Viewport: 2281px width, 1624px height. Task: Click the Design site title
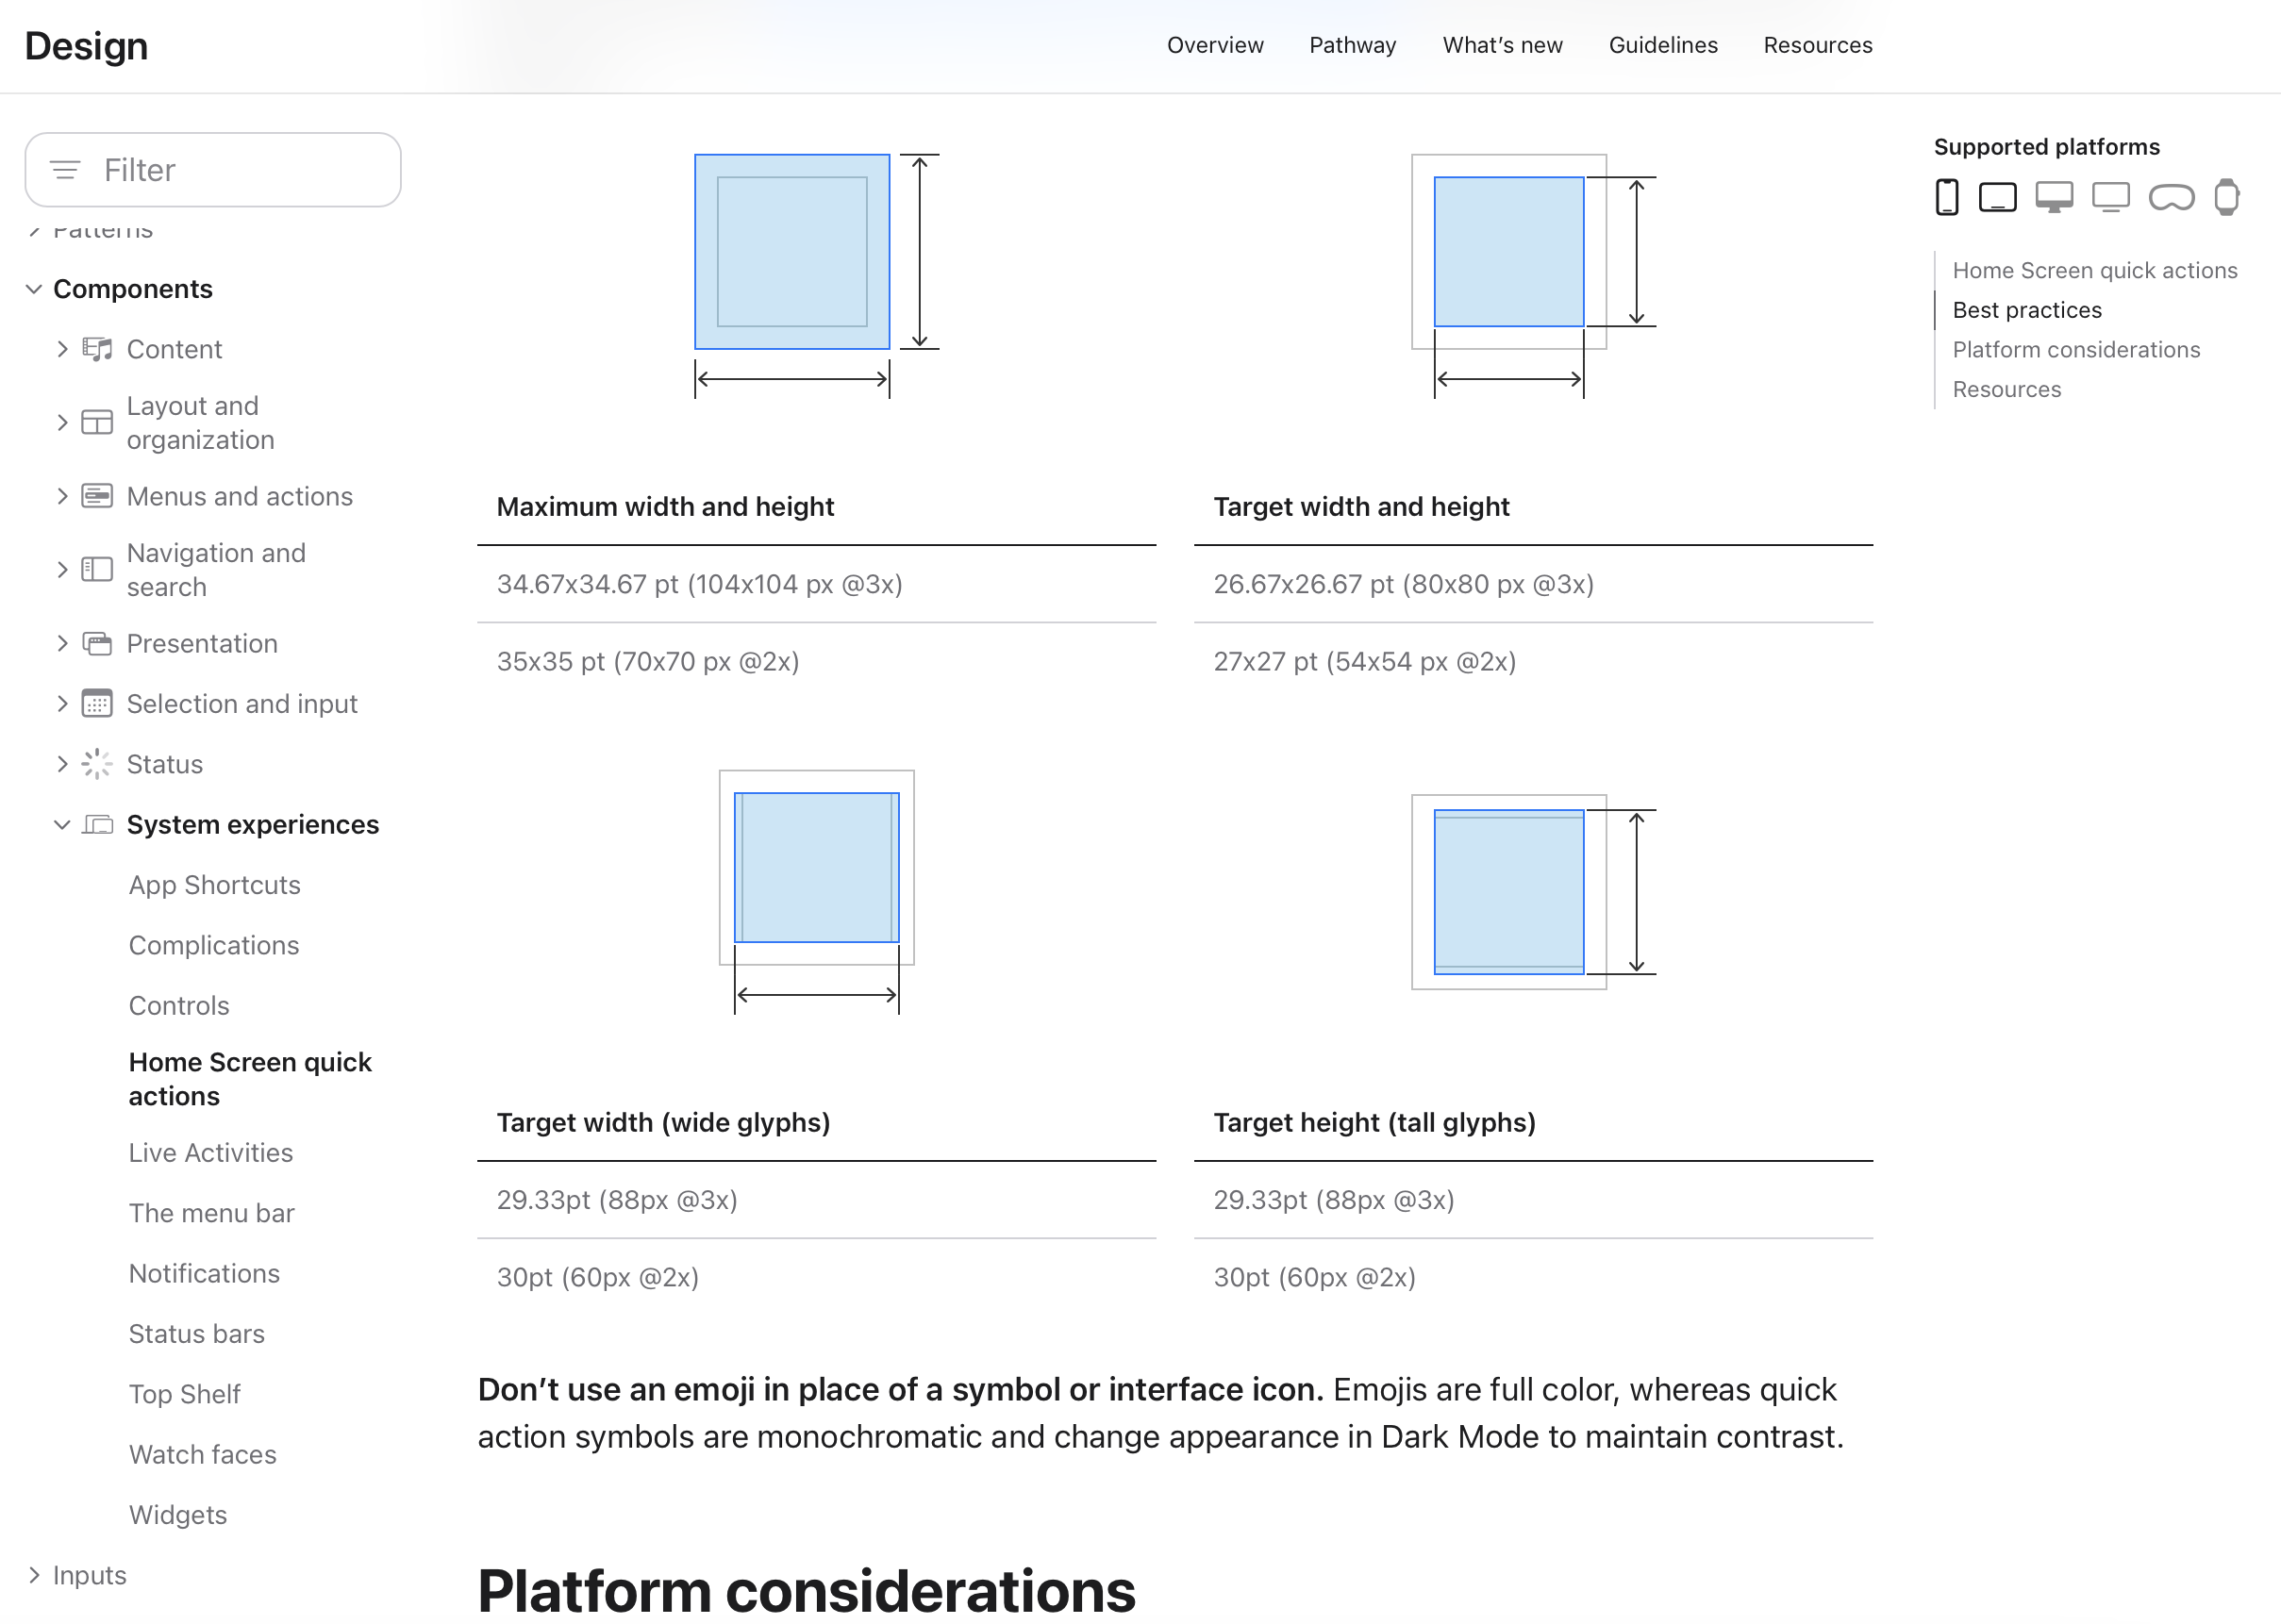[86, 46]
